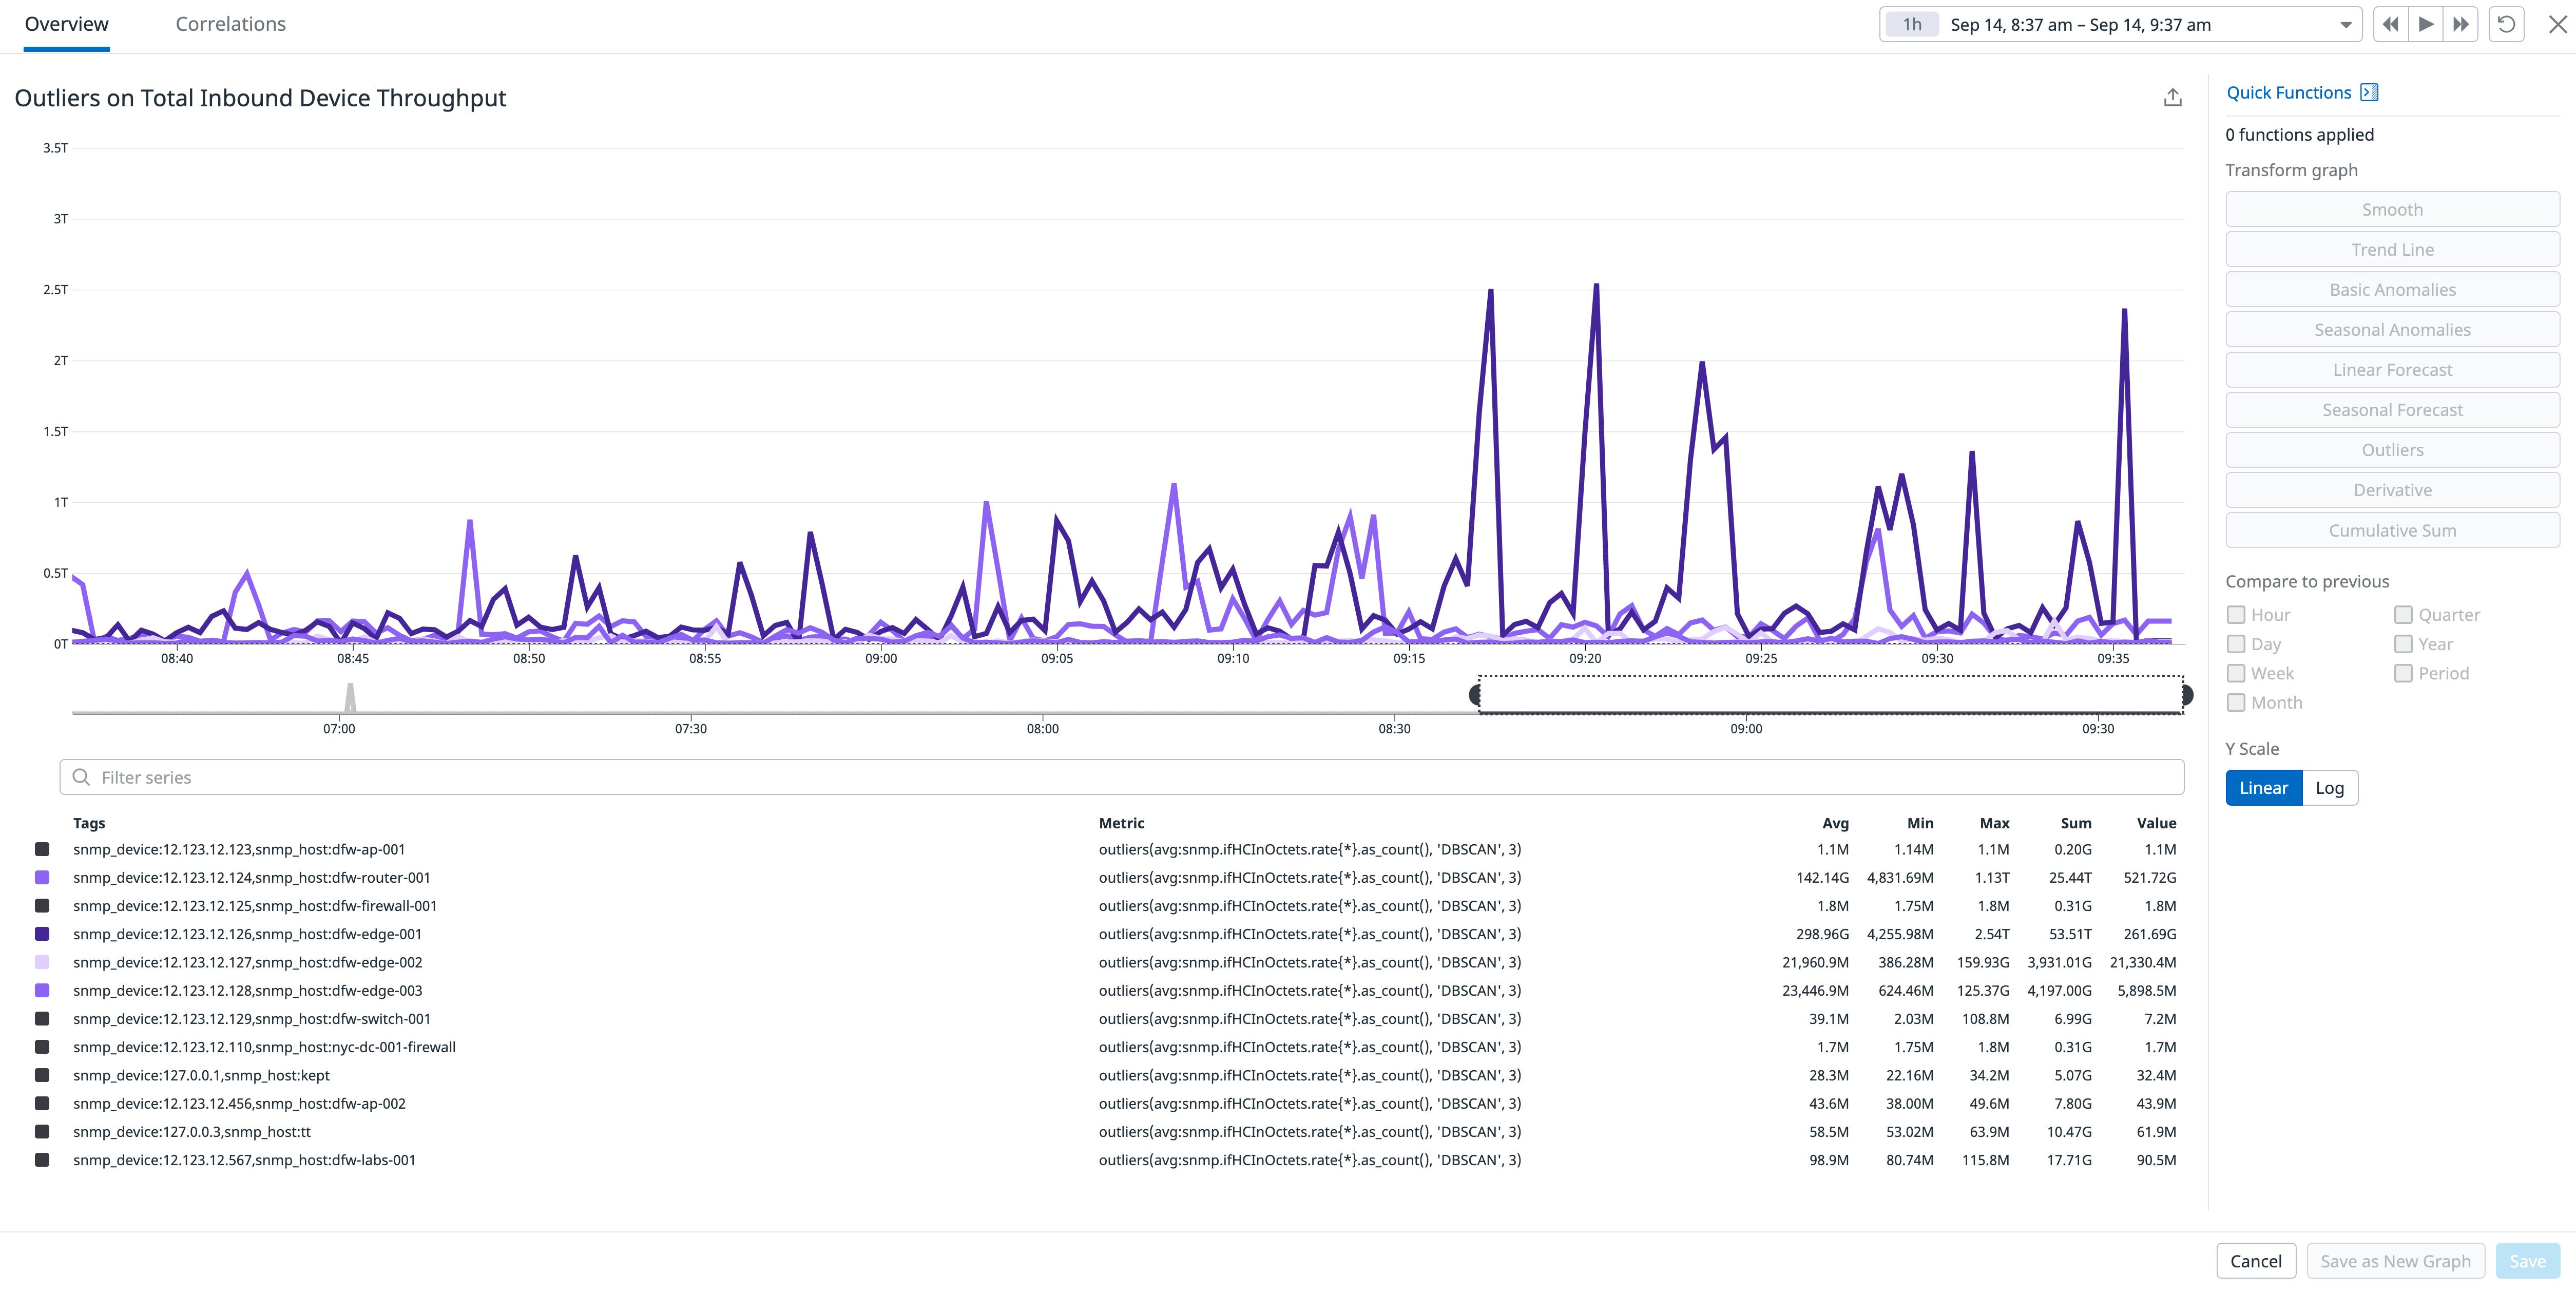The image size is (2576, 1291).
Task: Reset the time range with the refresh icon
Action: tap(2506, 24)
